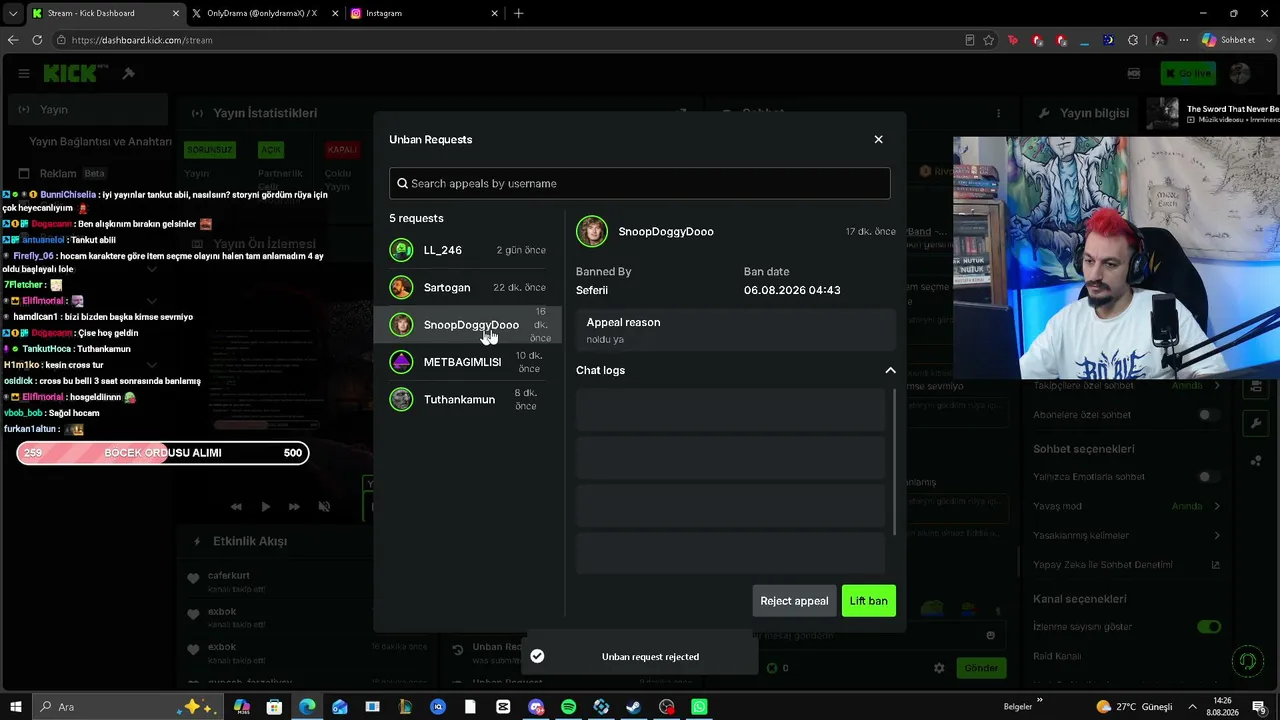This screenshot has width=1280, height=720.
Task: Open Yayın Bağlantısı ve Anahtarı page
Action: (x=100, y=142)
